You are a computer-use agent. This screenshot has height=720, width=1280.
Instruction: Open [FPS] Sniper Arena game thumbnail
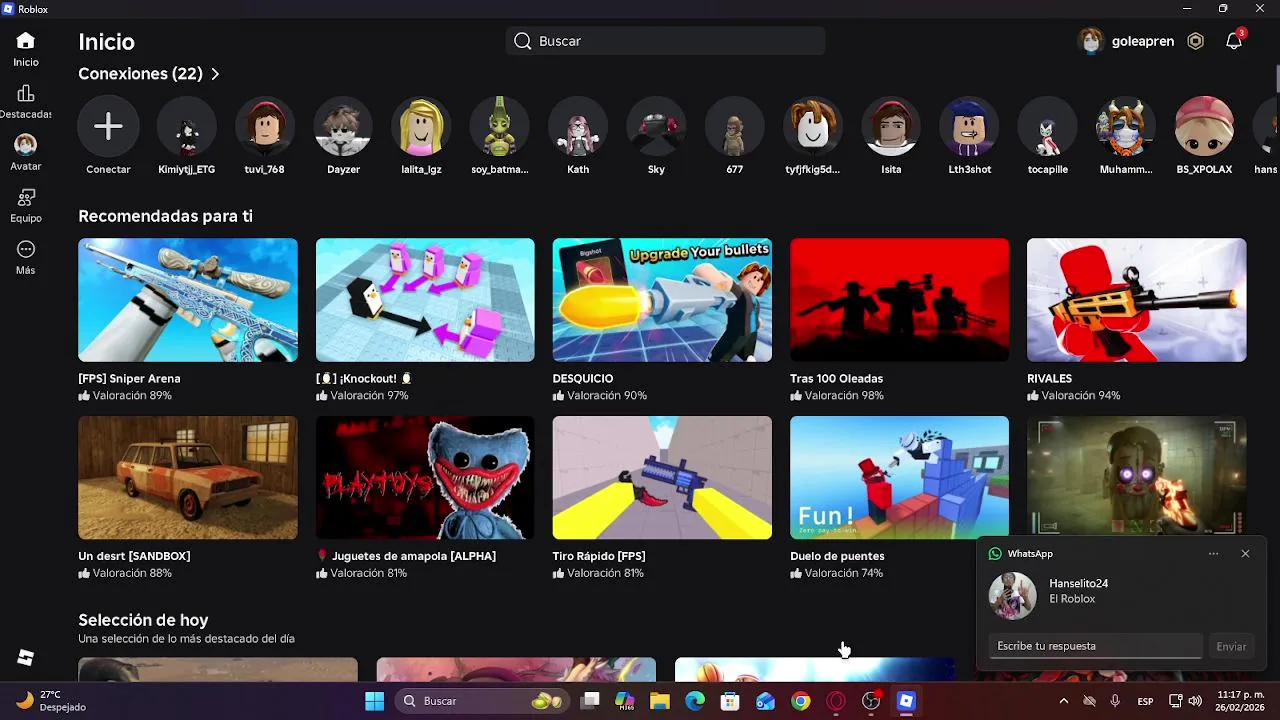pos(188,300)
